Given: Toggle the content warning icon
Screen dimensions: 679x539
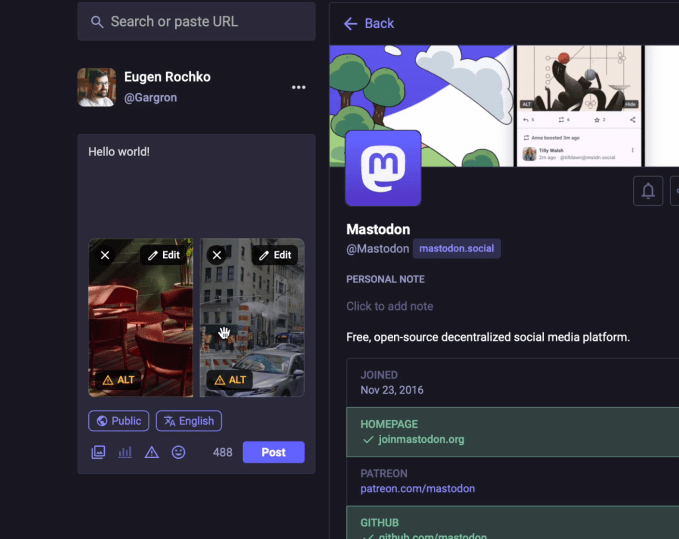Looking at the screenshot, I should pos(152,452).
